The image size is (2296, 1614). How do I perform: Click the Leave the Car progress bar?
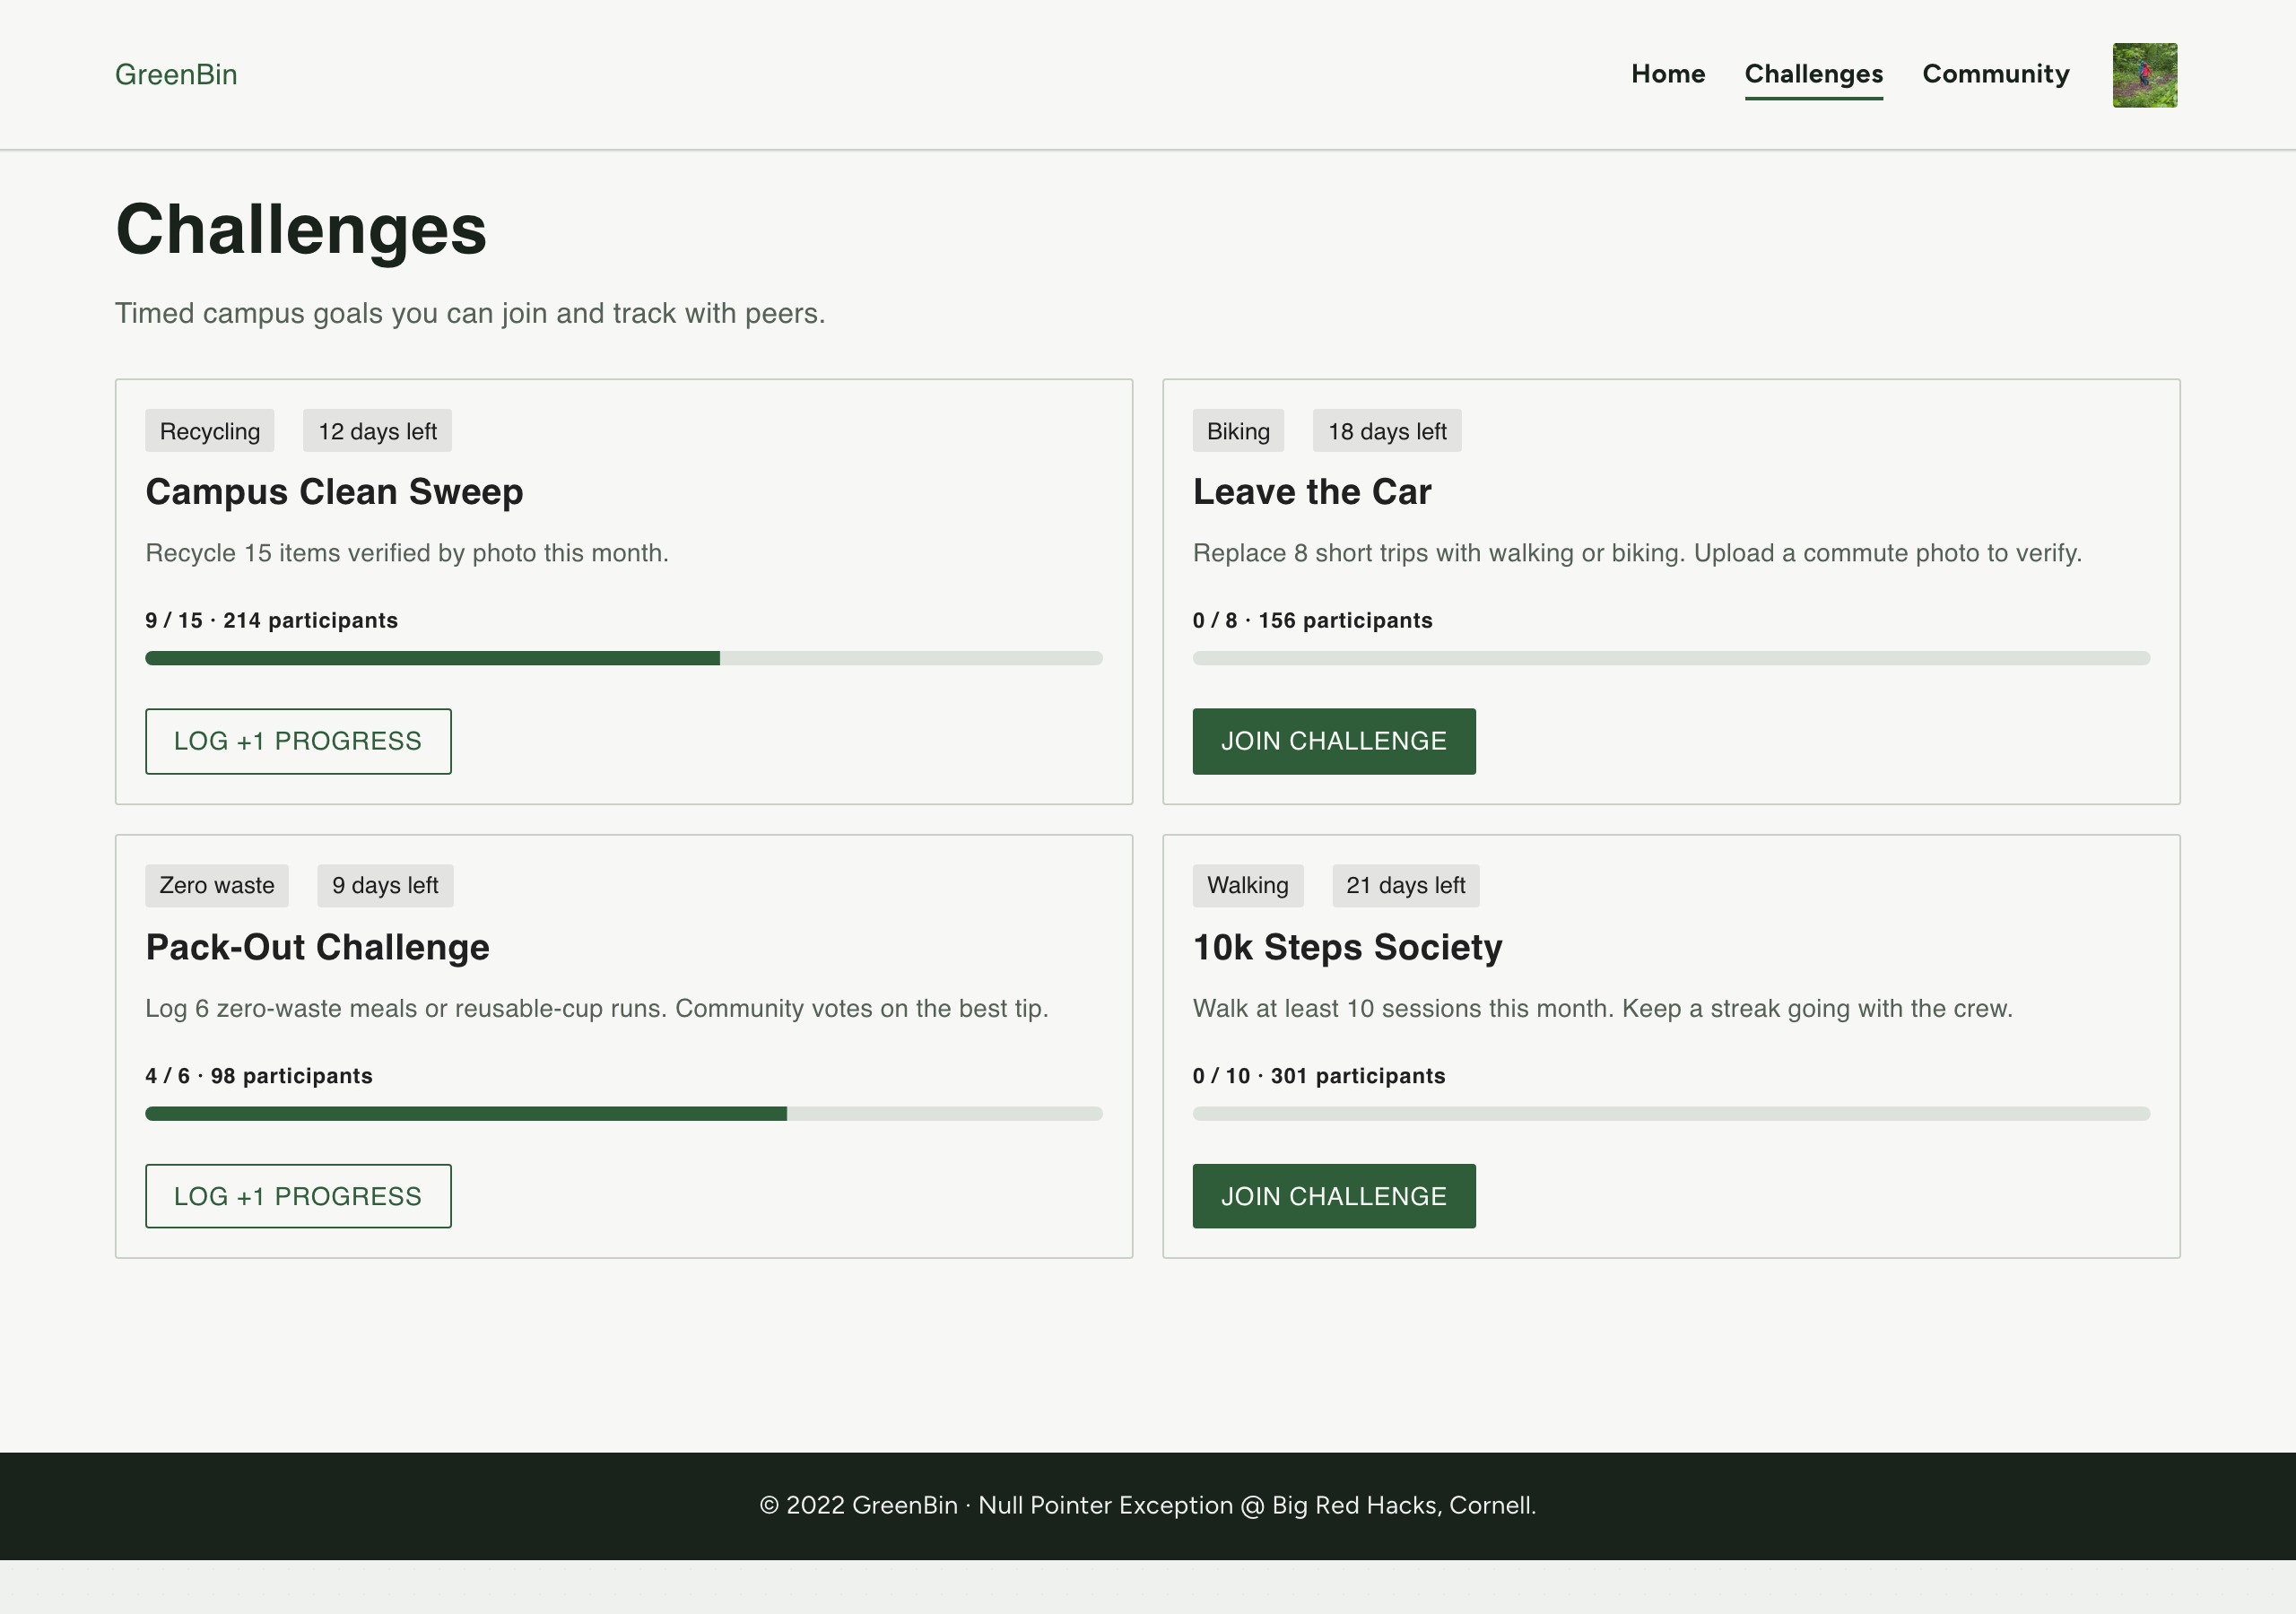click(1670, 658)
